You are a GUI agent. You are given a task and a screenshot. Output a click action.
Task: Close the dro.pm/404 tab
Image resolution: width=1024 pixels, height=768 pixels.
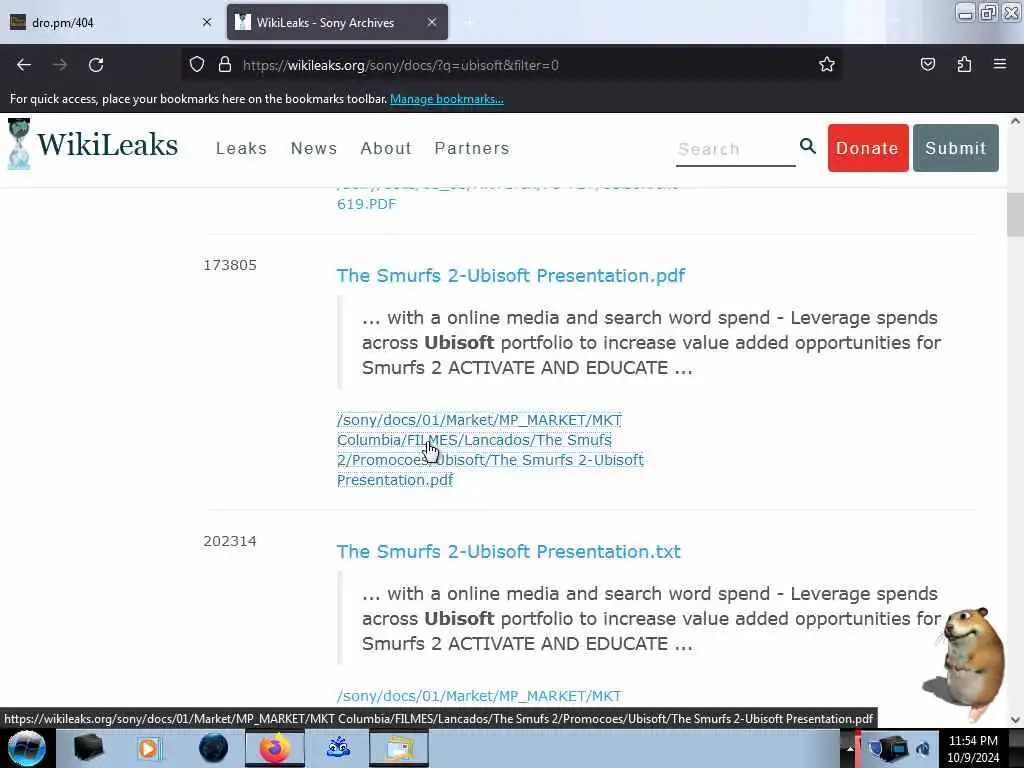pos(207,22)
